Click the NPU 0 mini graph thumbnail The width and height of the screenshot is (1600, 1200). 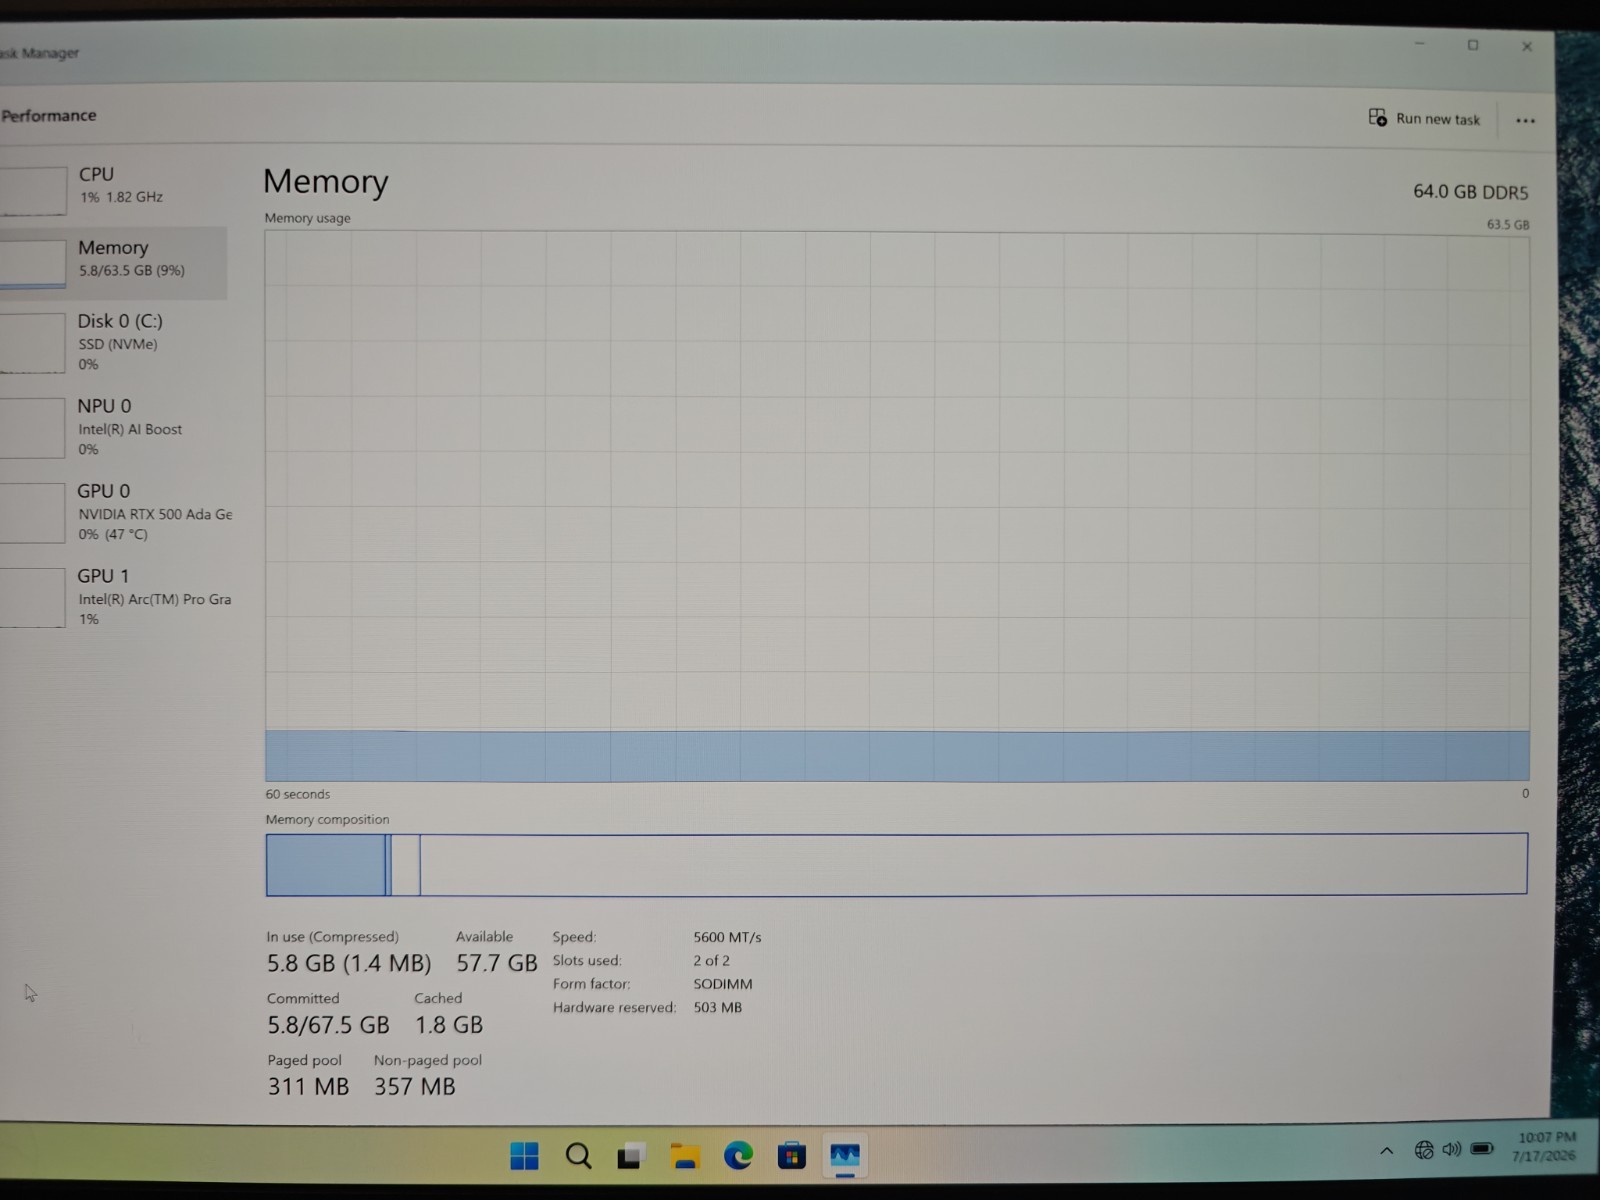coord(32,428)
